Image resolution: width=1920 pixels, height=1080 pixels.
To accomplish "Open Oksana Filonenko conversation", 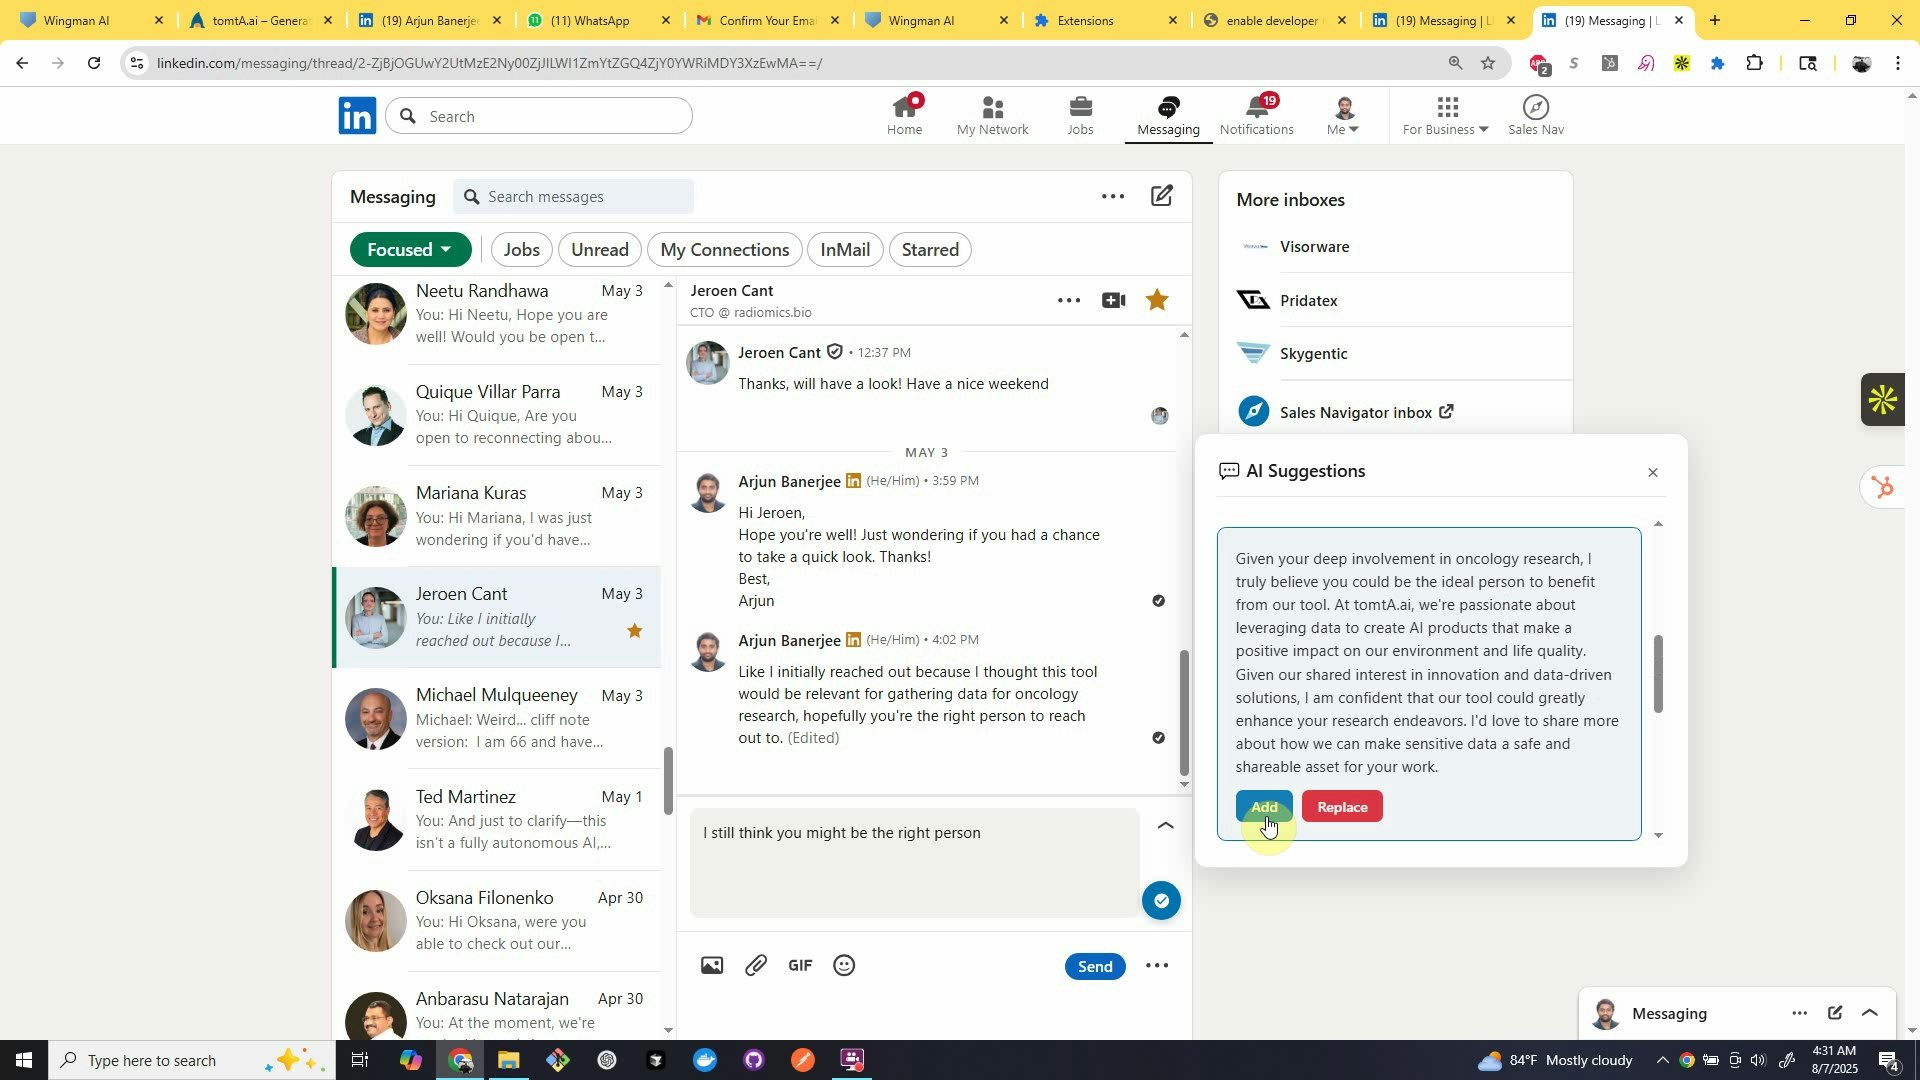I will (496, 921).
